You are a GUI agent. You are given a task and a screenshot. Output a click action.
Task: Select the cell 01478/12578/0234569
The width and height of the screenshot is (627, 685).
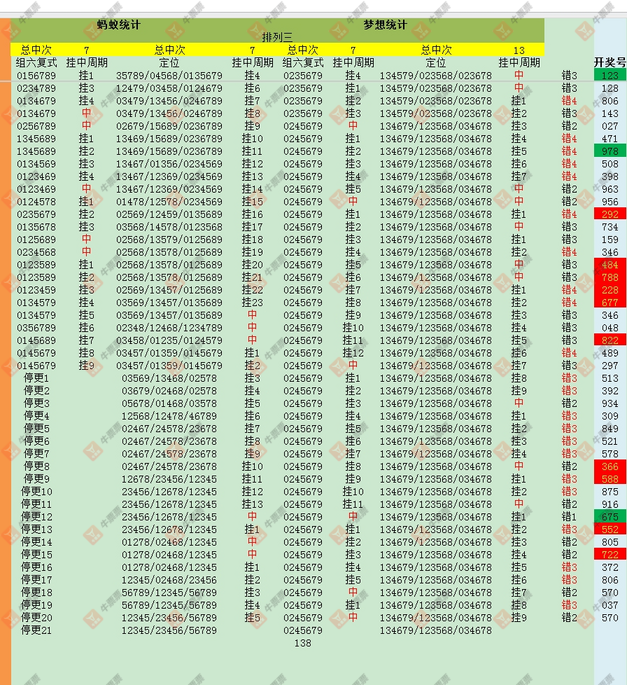(169, 202)
